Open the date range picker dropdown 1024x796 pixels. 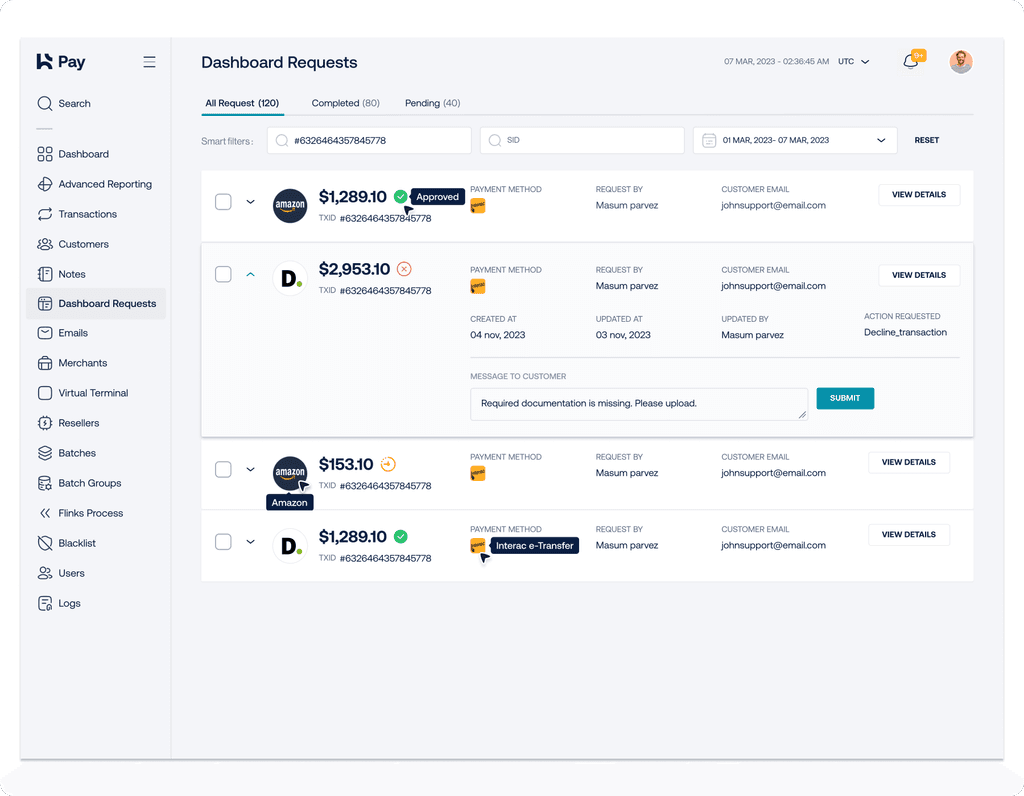(794, 140)
